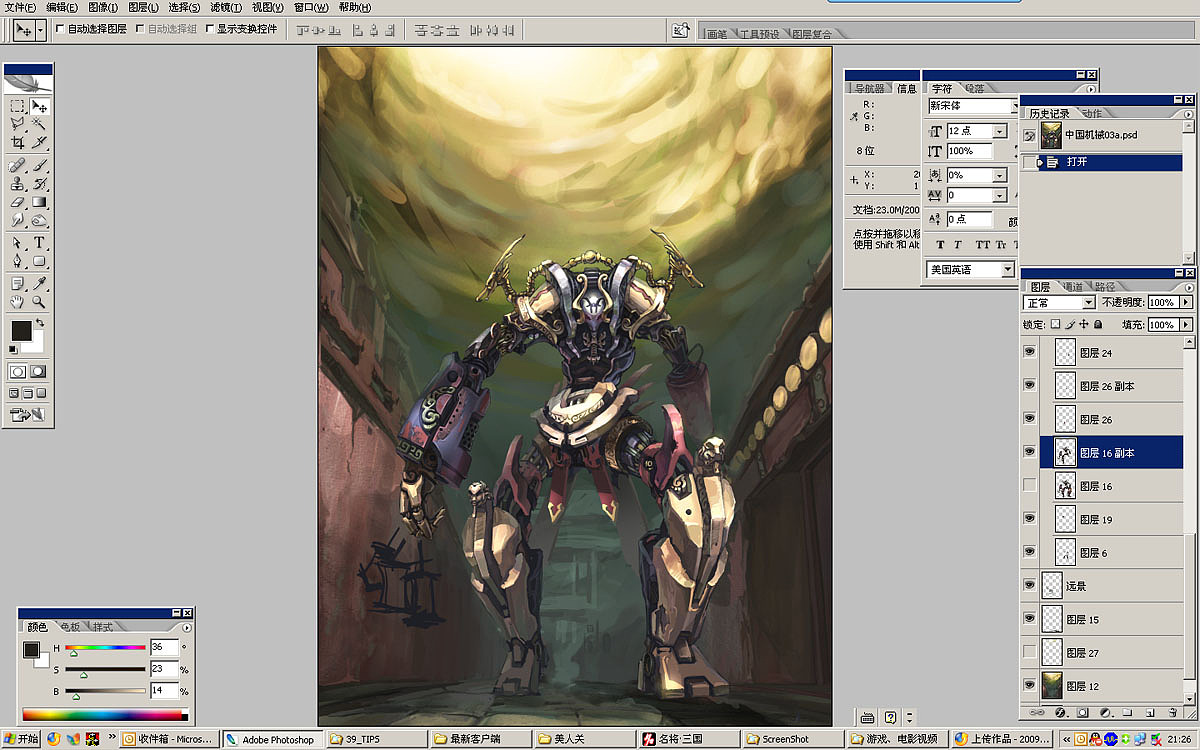
Task: Switch to the 样式 tab
Action: pyautogui.click(x=102, y=627)
